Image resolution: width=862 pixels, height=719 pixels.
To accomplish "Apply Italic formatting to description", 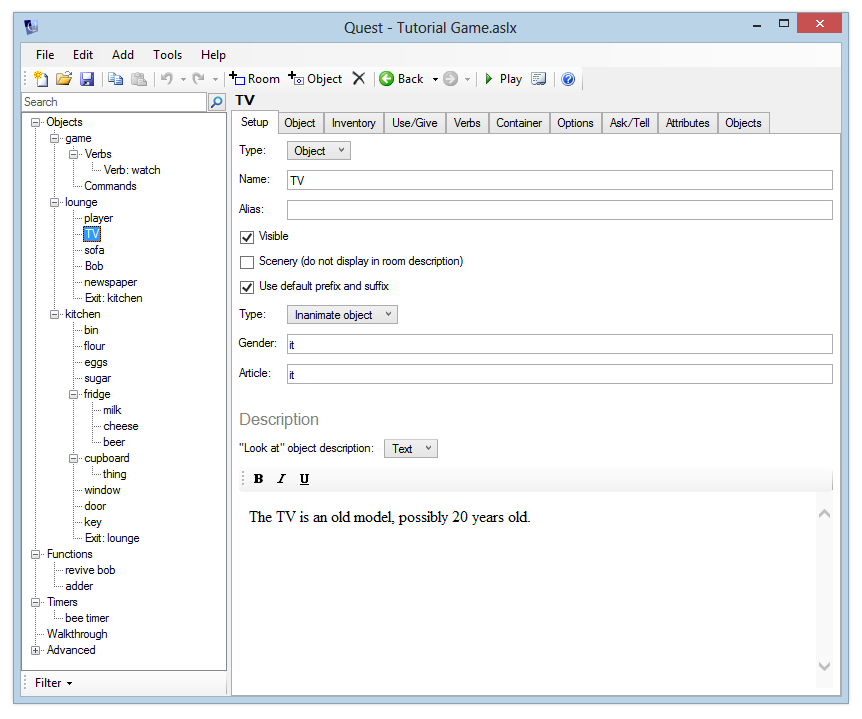I will pos(281,479).
